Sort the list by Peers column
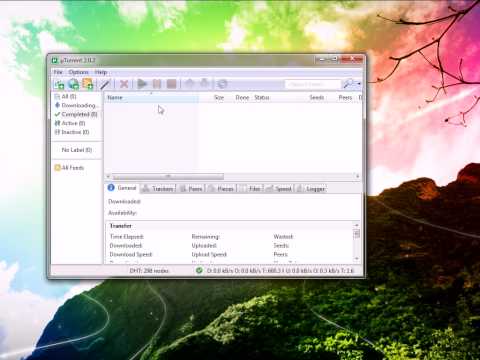The width and height of the screenshot is (480, 360). [x=345, y=98]
